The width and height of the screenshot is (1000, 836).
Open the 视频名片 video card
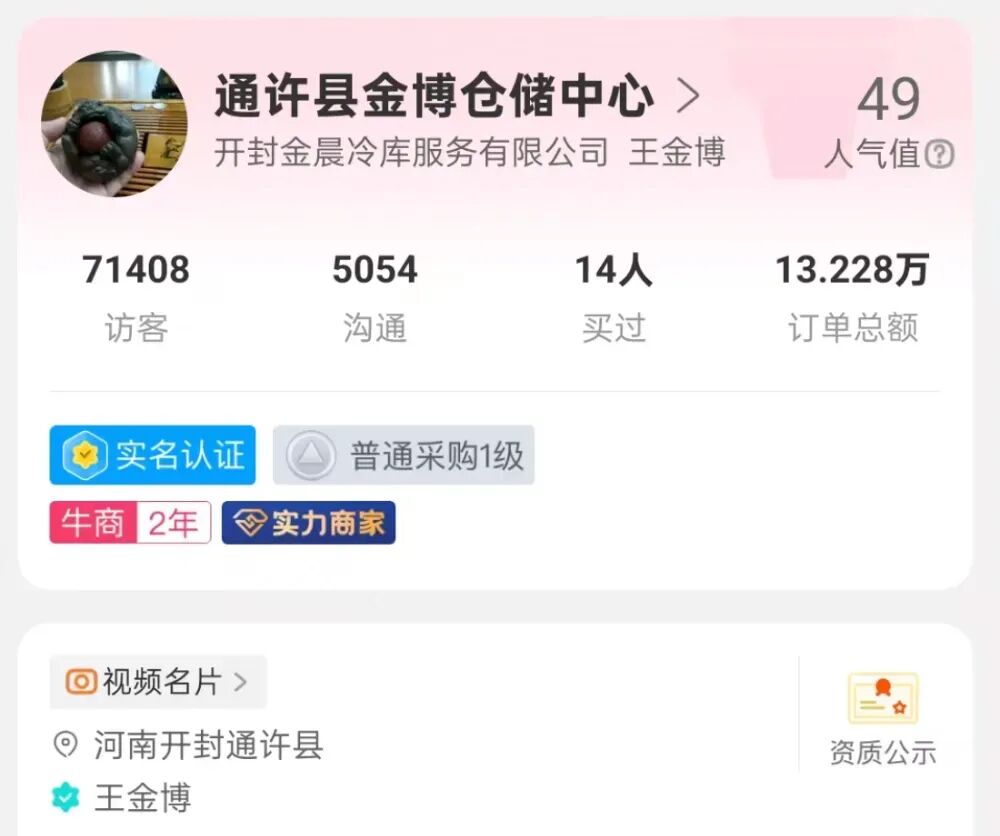[158, 682]
